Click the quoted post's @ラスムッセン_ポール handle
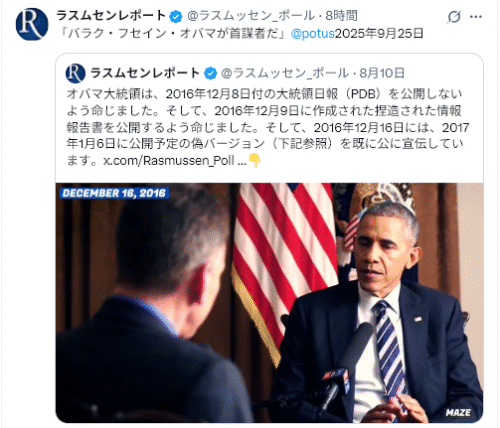Viewport: 500px width, 428px height. [285, 73]
